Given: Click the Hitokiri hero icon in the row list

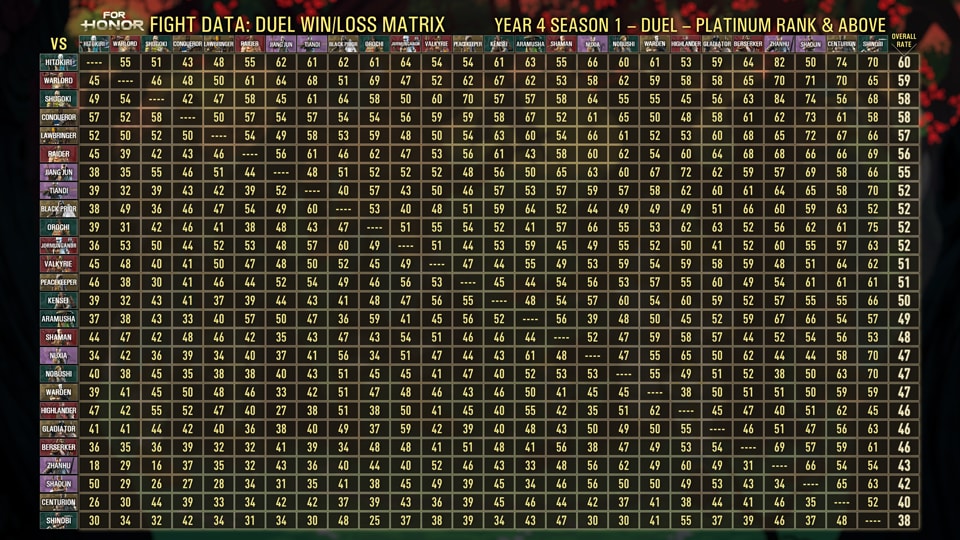Looking at the screenshot, I should tap(56, 63).
